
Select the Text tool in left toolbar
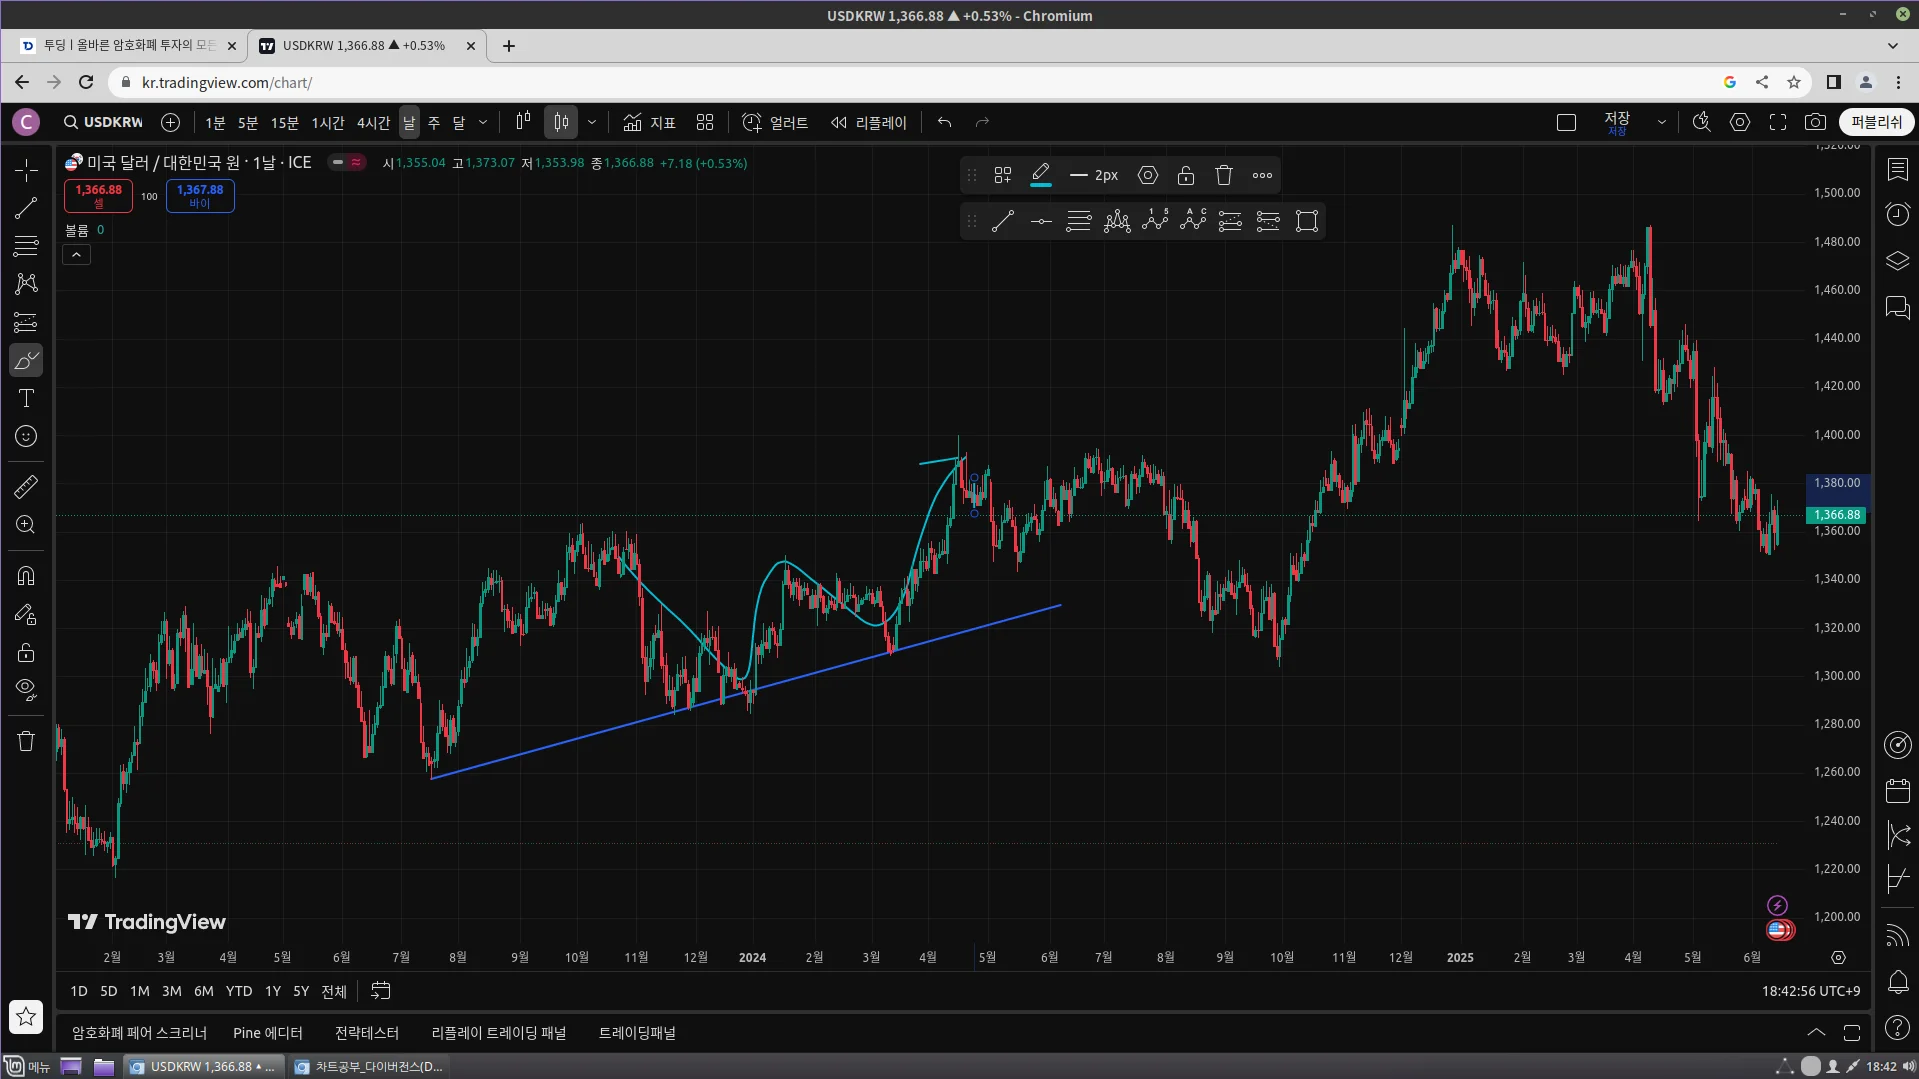click(26, 399)
